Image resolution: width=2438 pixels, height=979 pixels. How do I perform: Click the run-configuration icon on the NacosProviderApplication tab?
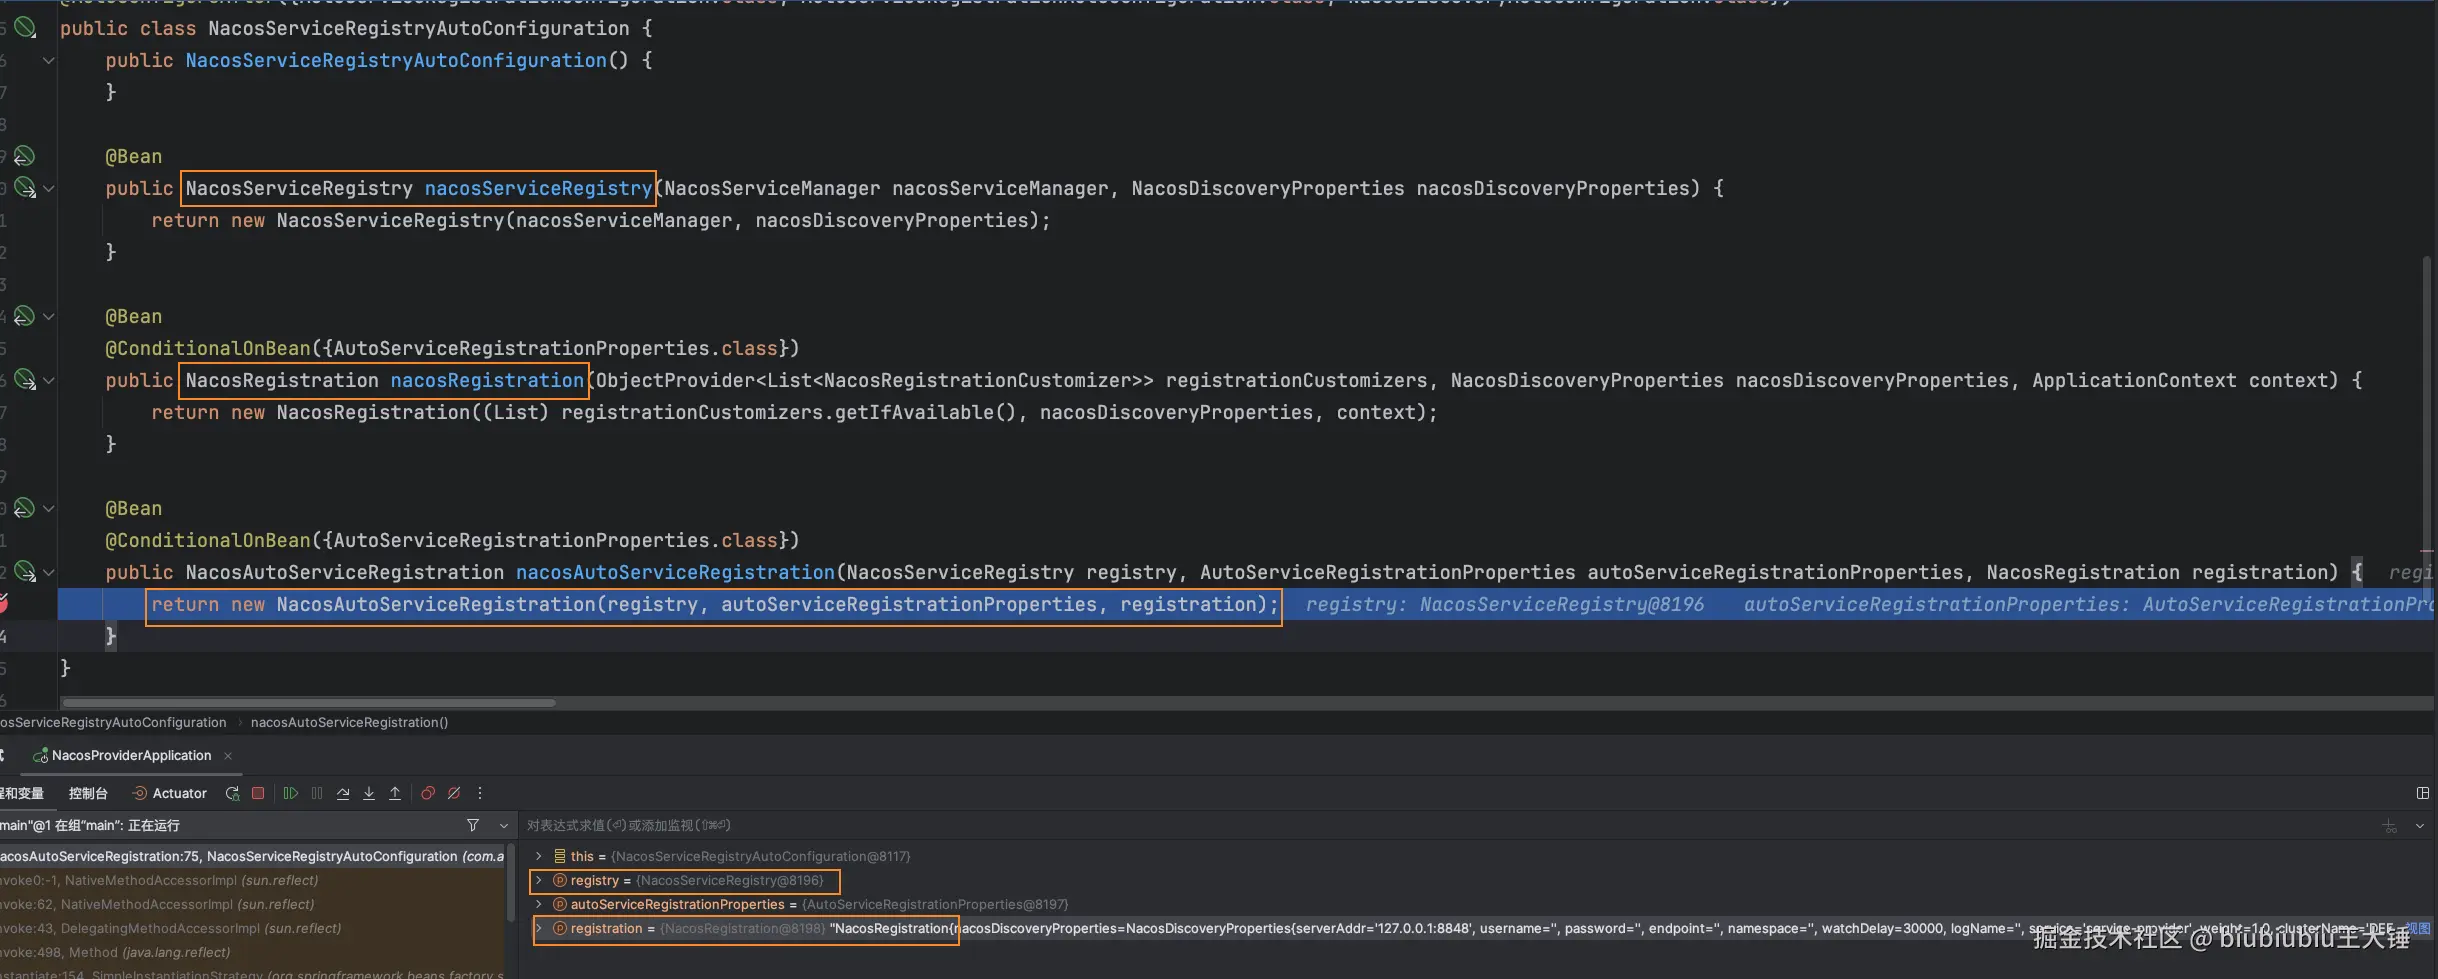[41, 756]
